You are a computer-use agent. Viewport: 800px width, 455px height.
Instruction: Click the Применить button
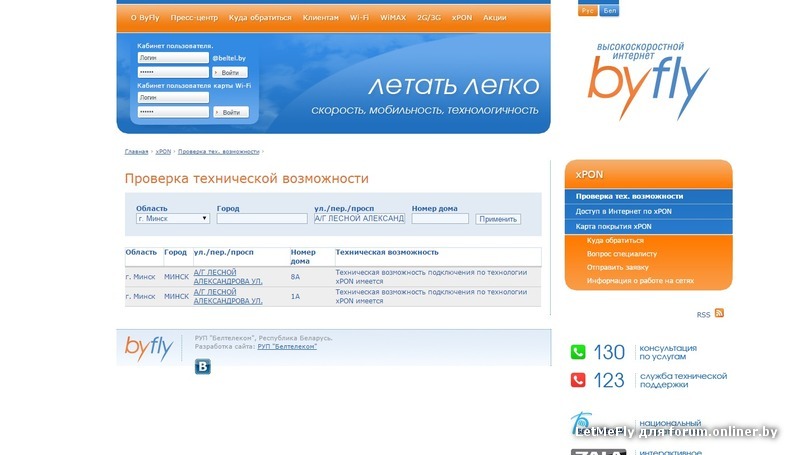point(498,219)
